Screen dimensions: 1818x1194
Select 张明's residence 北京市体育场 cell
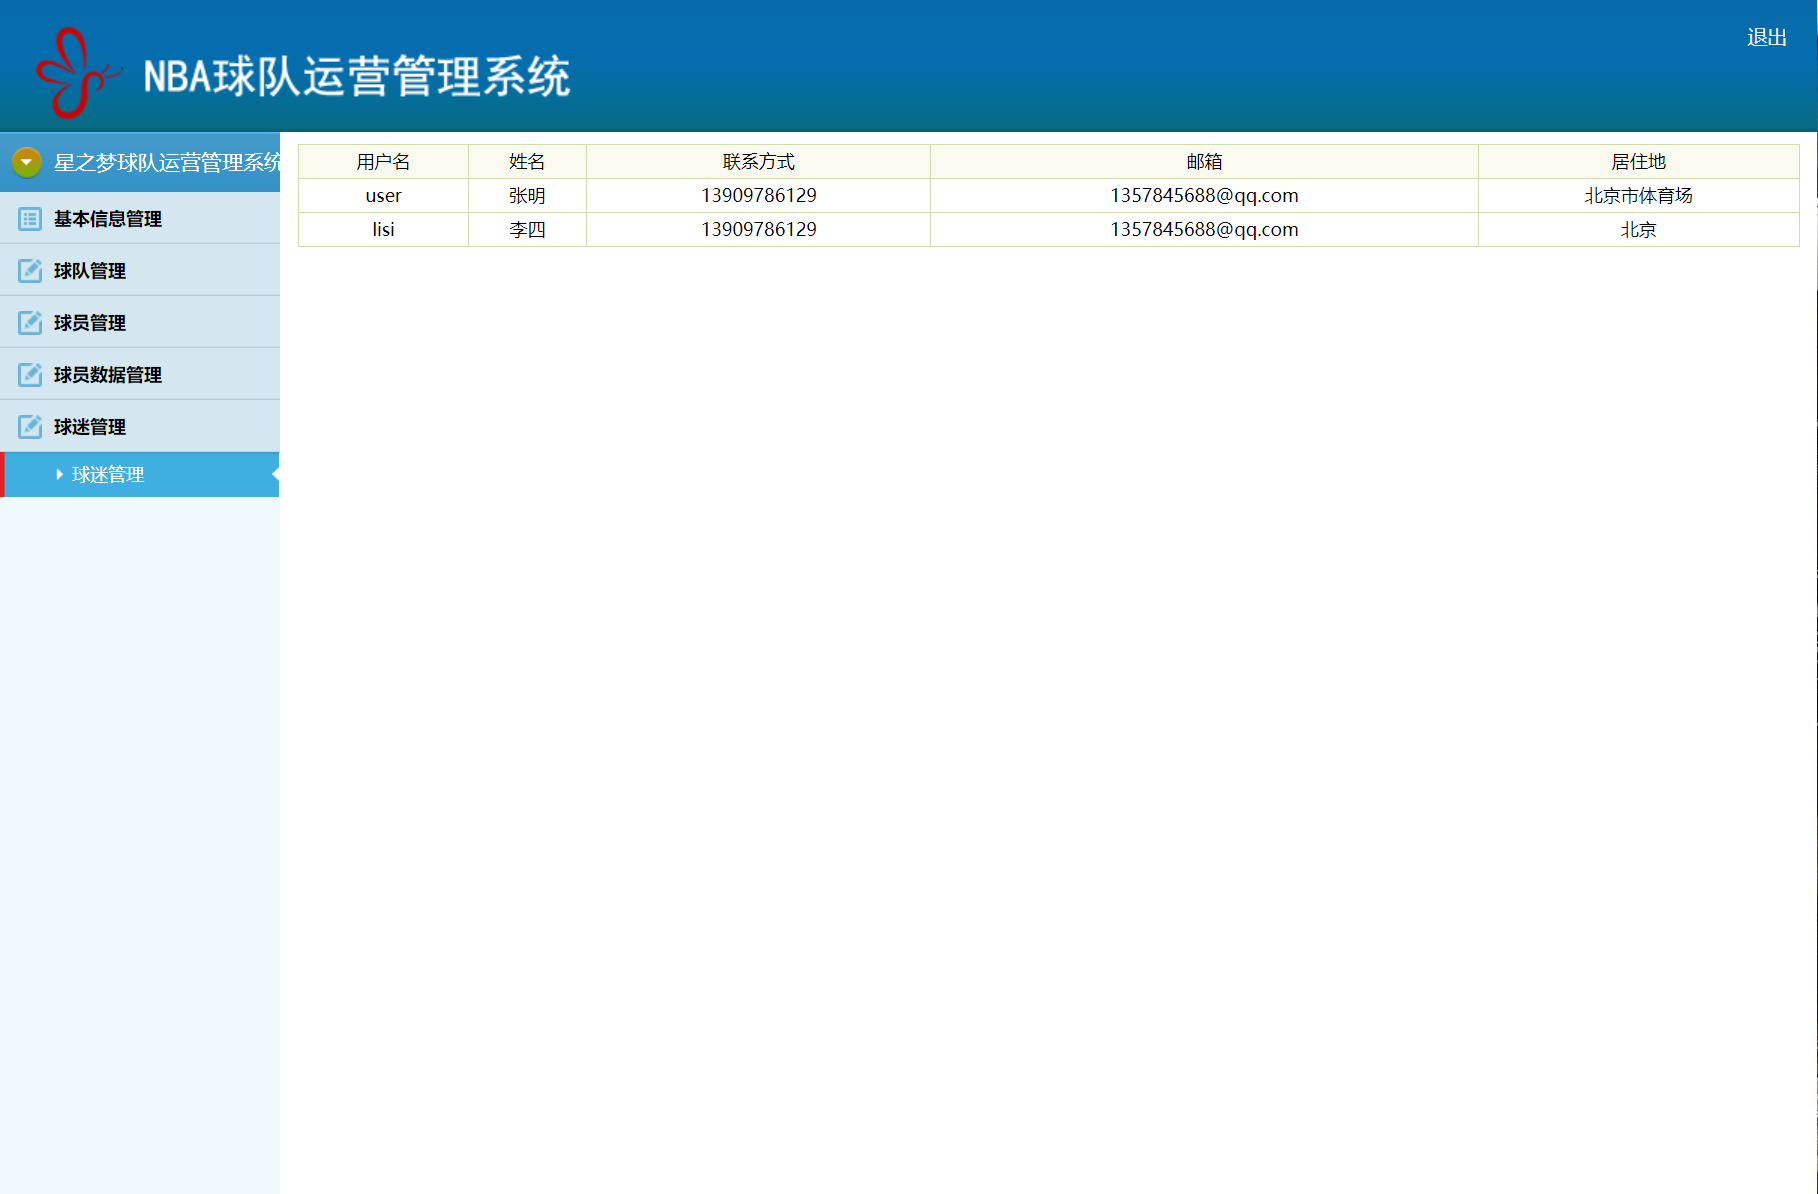1637,195
